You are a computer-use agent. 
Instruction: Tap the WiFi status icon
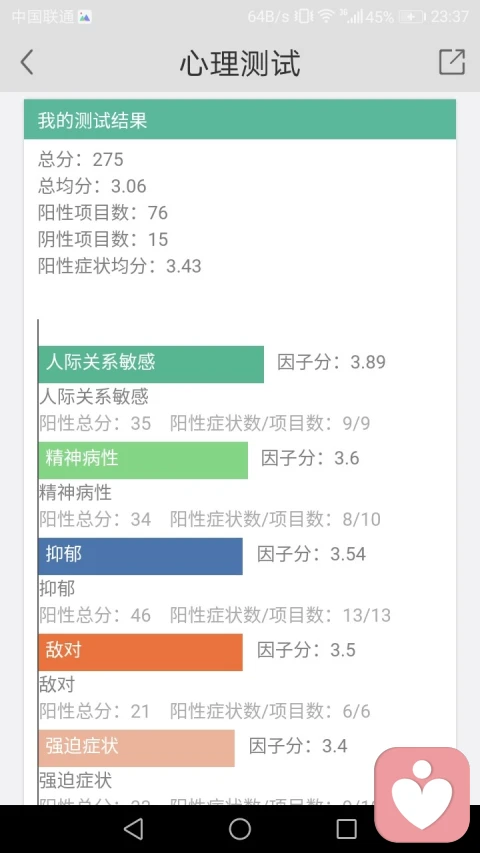(x=326, y=16)
